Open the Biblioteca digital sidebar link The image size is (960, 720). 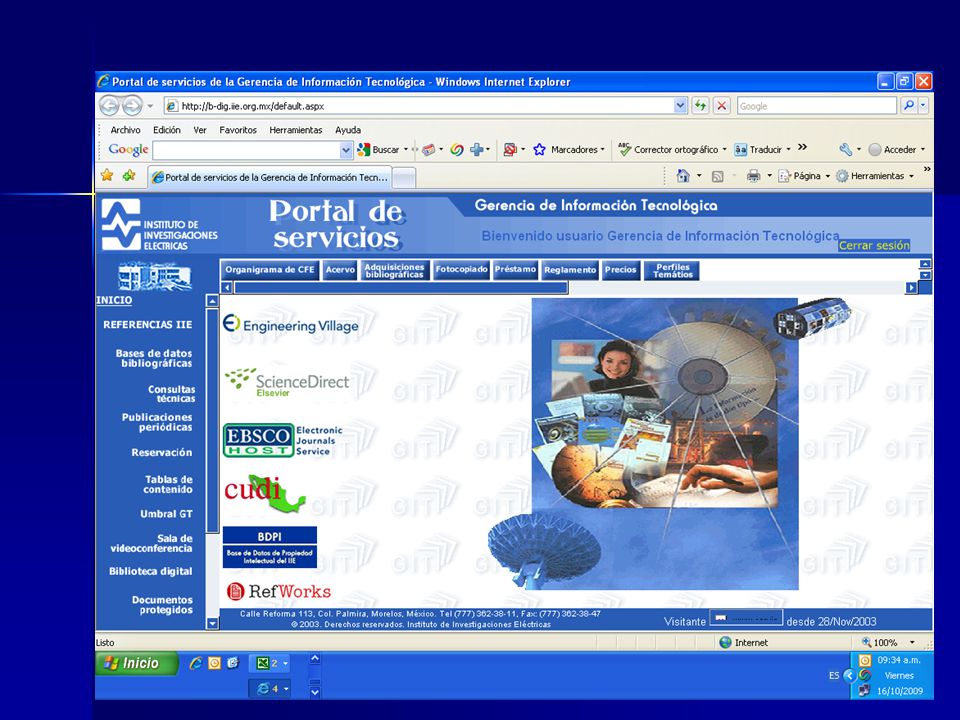click(x=151, y=571)
